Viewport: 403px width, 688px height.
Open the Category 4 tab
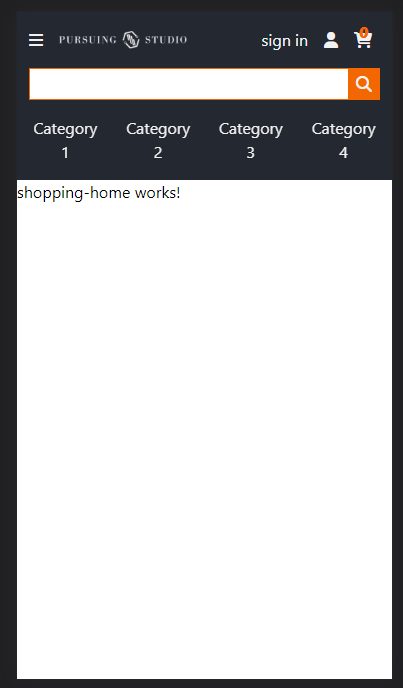(x=343, y=141)
